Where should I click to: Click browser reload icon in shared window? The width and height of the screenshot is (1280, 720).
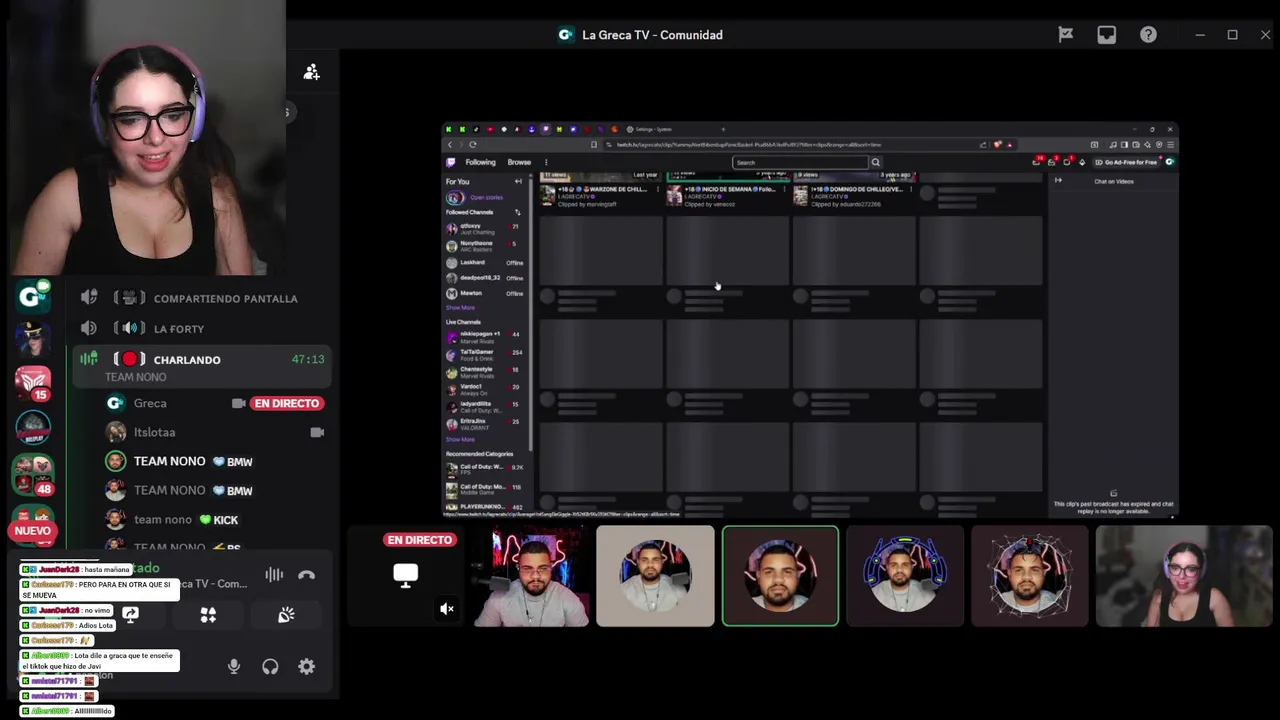[x=473, y=145]
